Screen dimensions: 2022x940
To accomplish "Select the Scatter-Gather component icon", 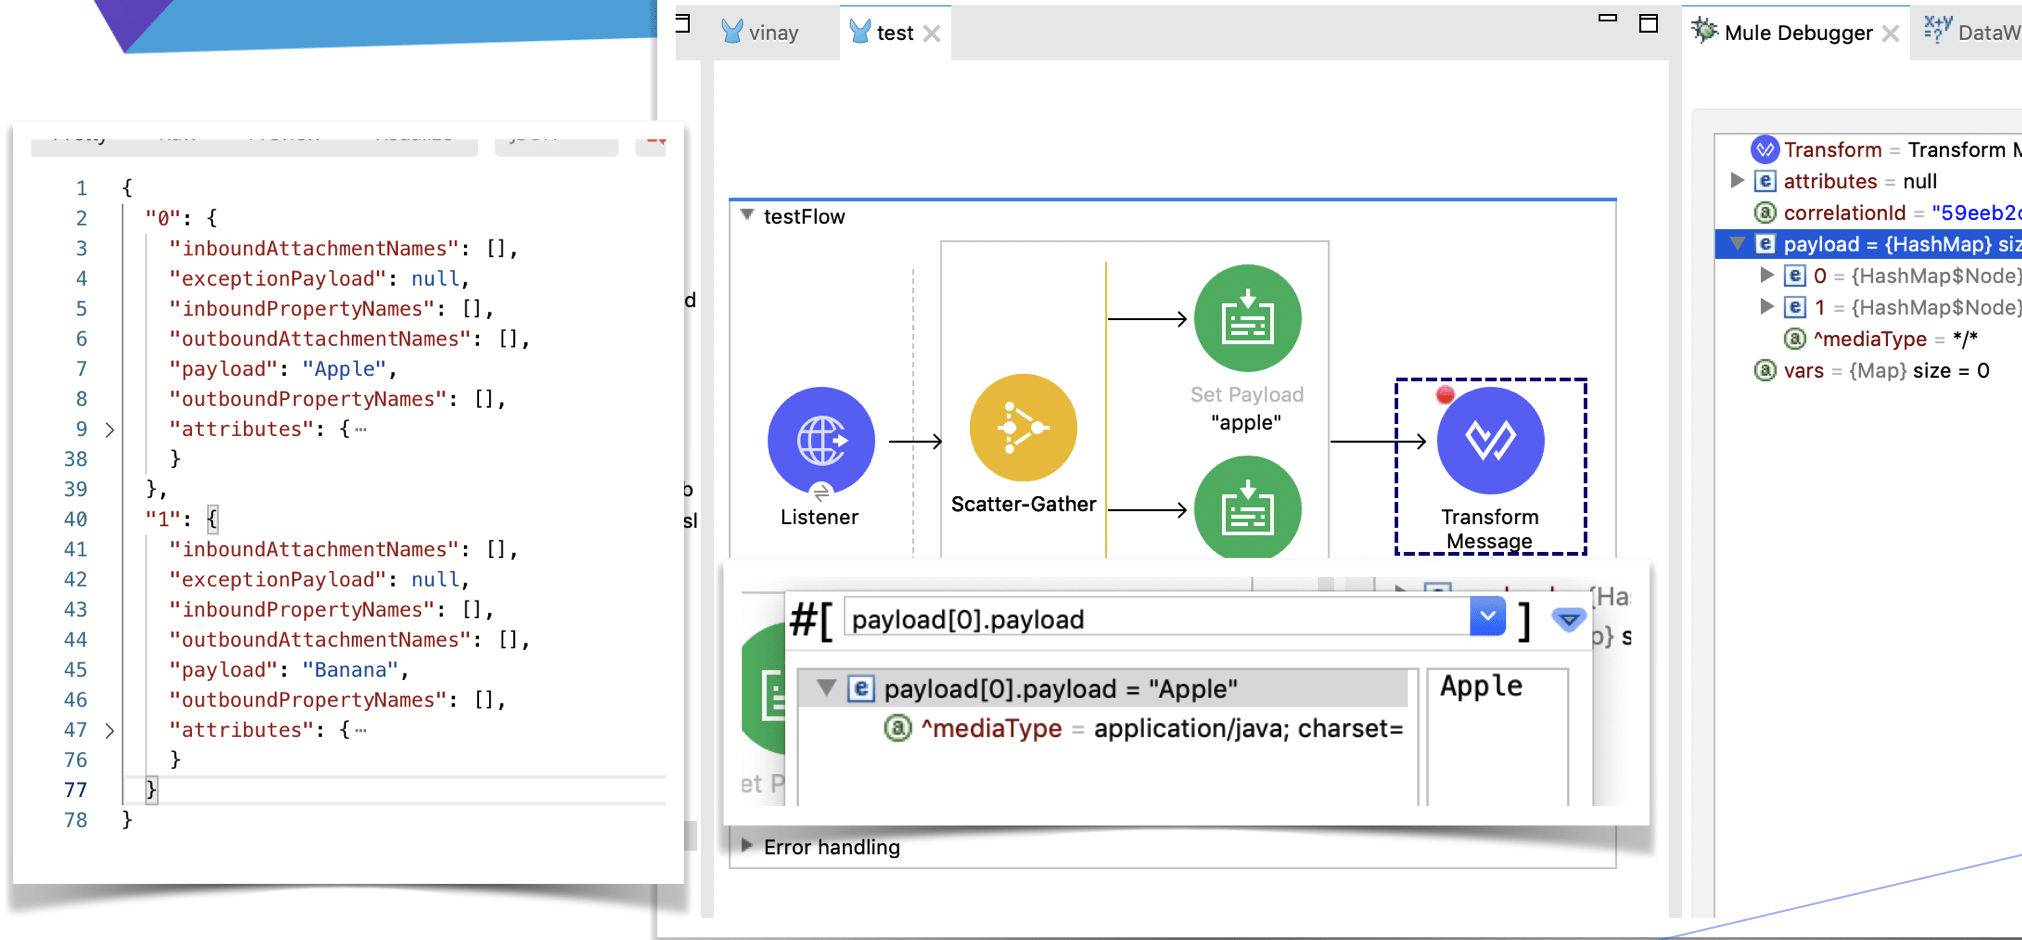I will point(1022,428).
